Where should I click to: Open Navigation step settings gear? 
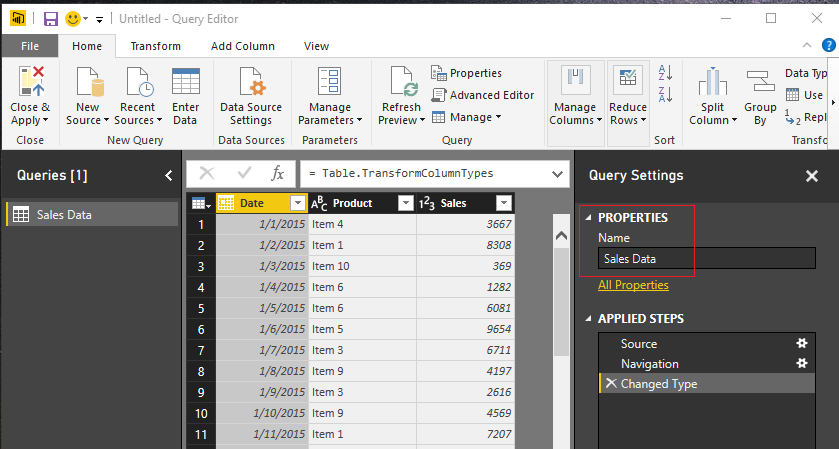(x=802, y=363)
